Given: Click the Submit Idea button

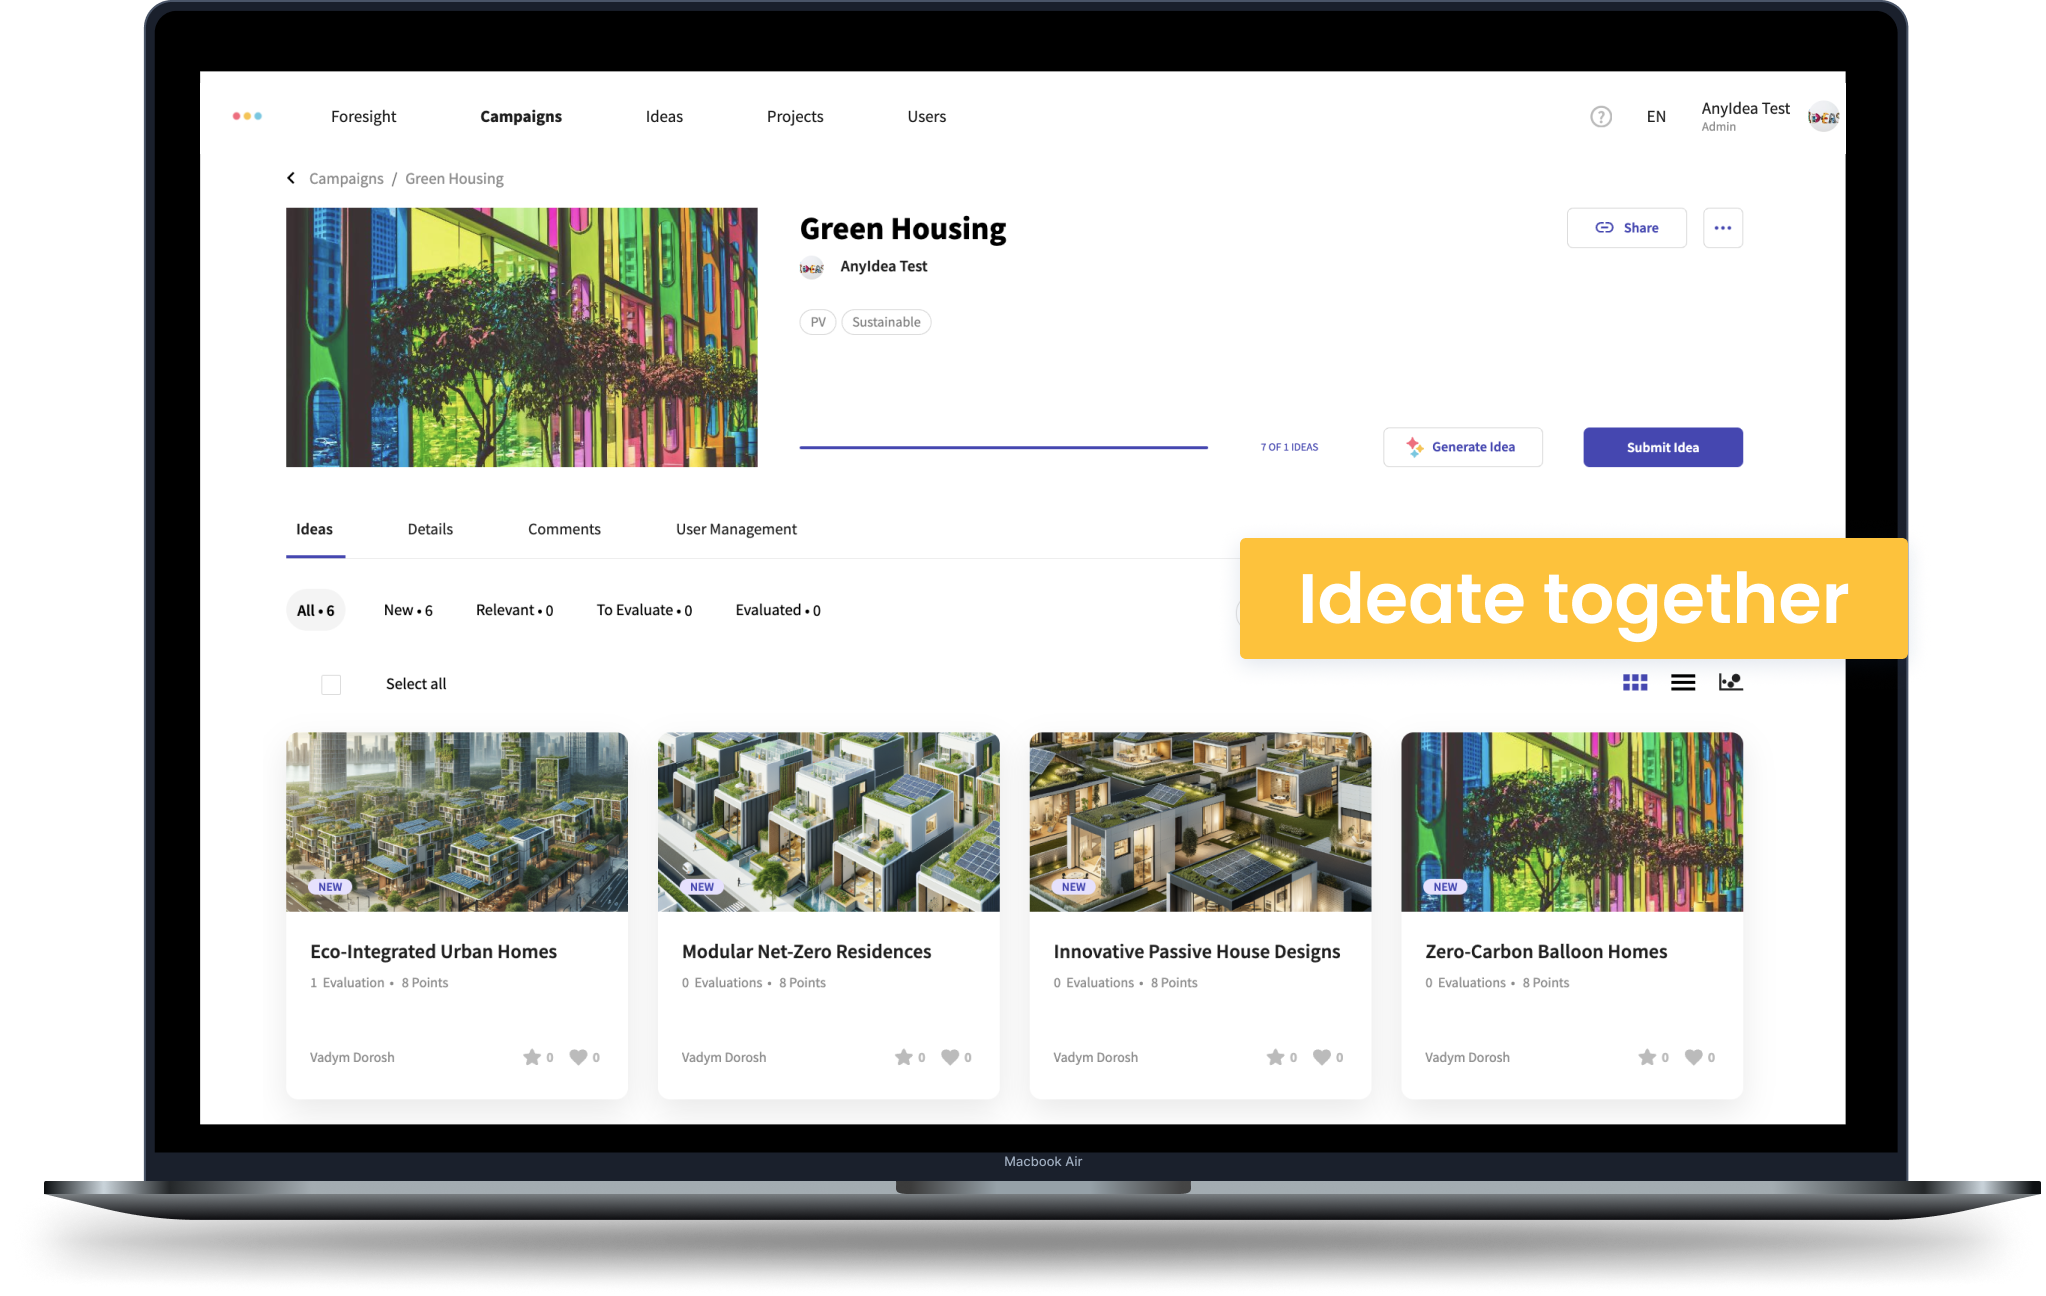Looking at the screenshot, I should click(1662, 447).
